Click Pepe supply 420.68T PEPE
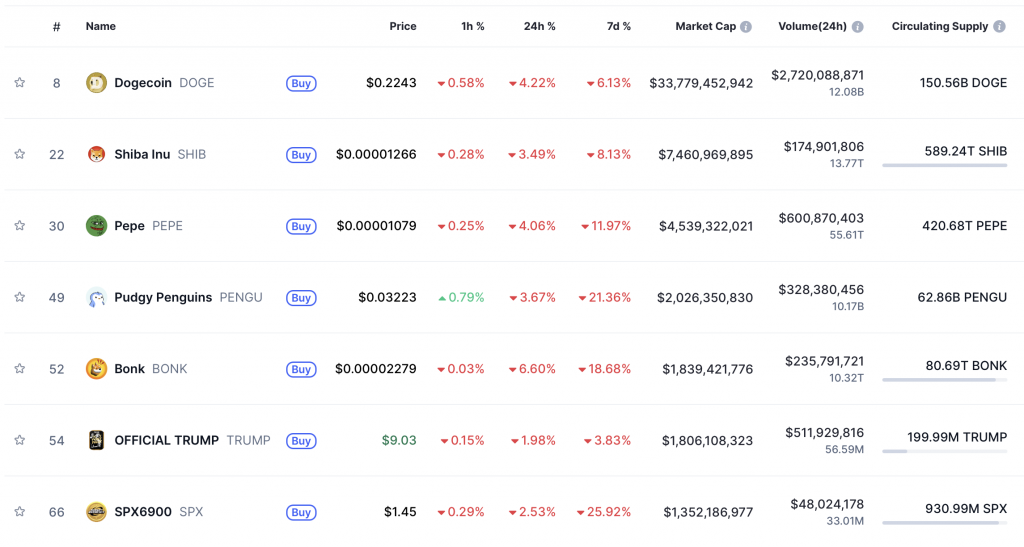Viewport: 1024px width, 547px height. [965, 226]
